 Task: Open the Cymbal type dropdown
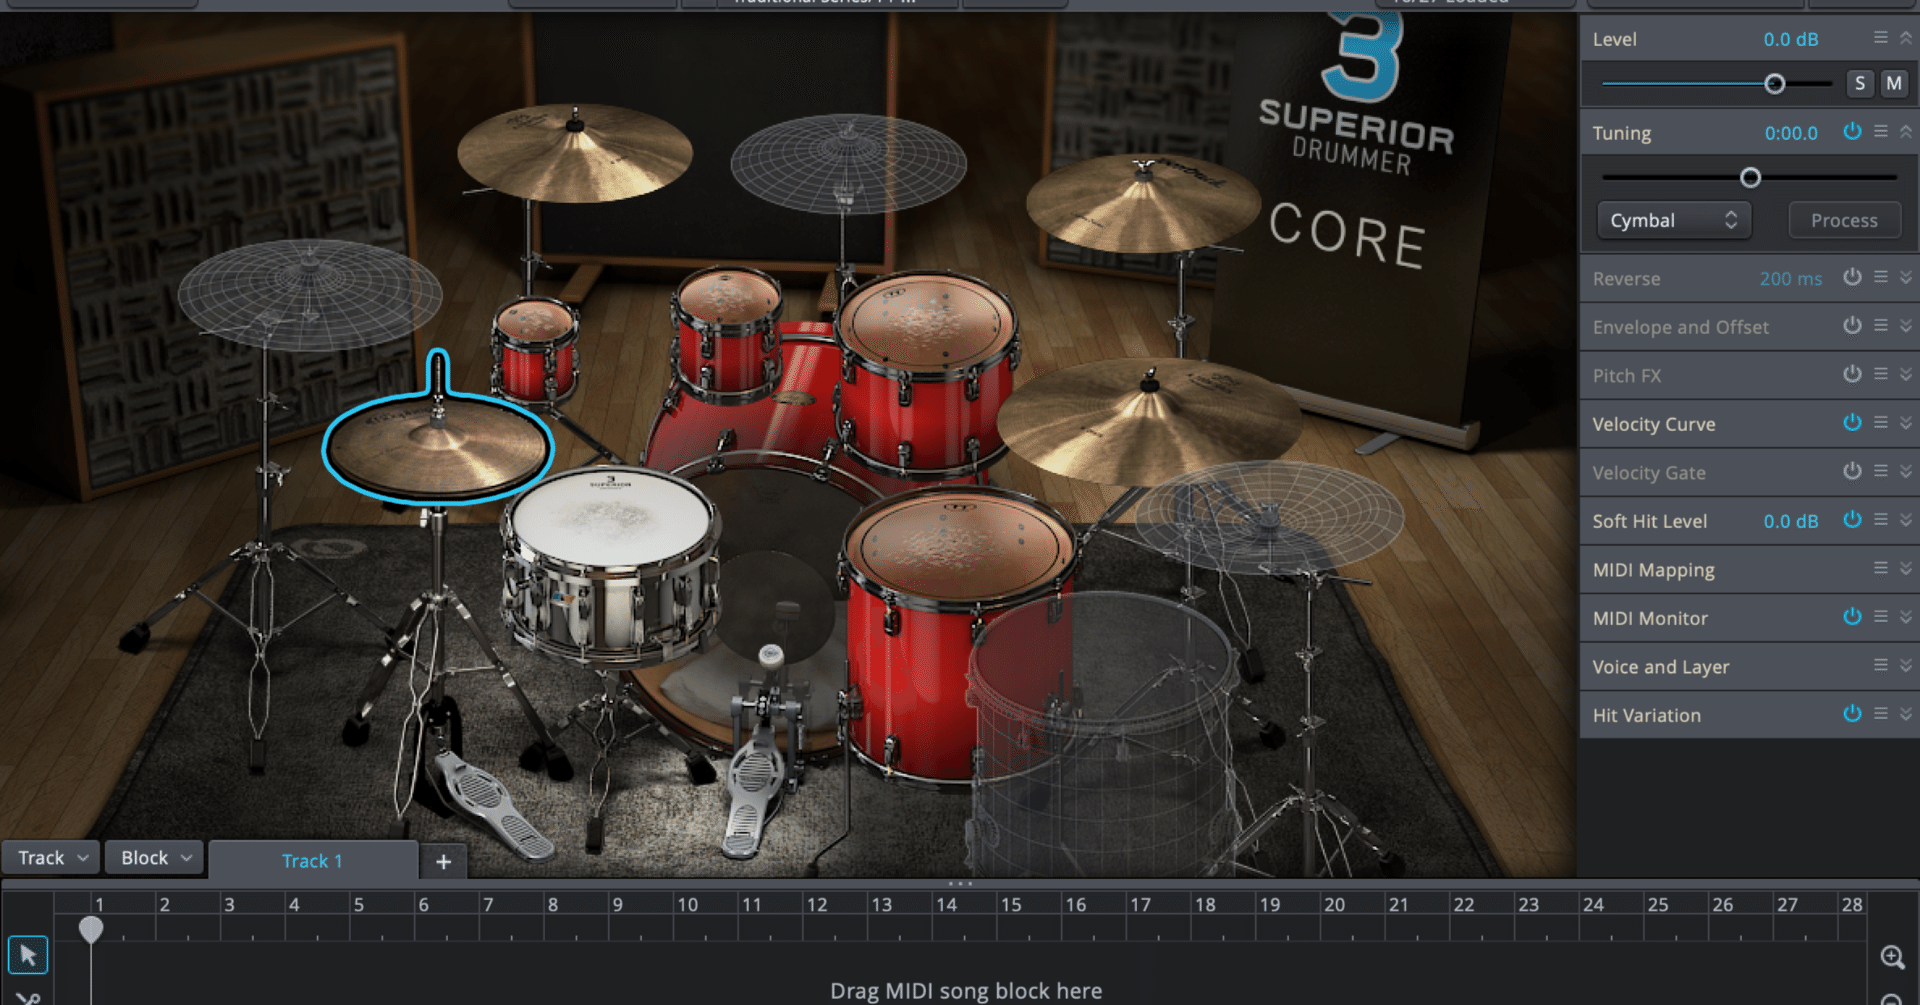tap(1673, 220)
